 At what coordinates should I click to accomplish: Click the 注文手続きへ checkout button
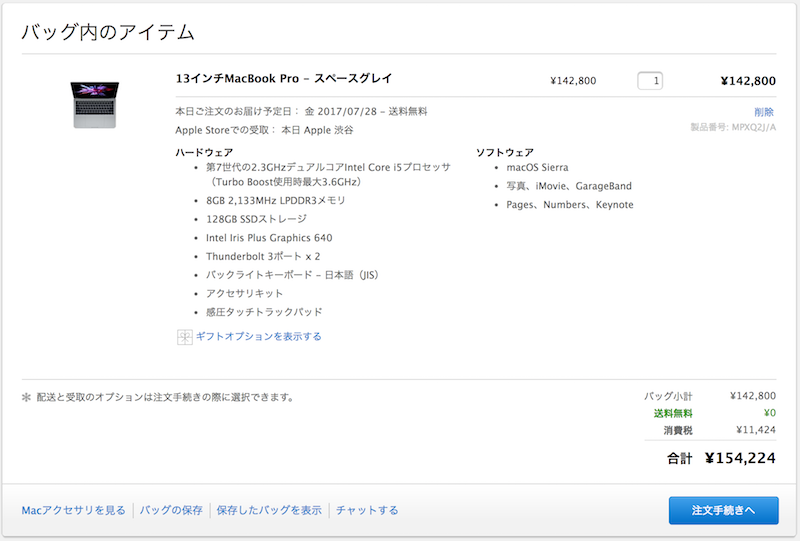pos(723,510)
